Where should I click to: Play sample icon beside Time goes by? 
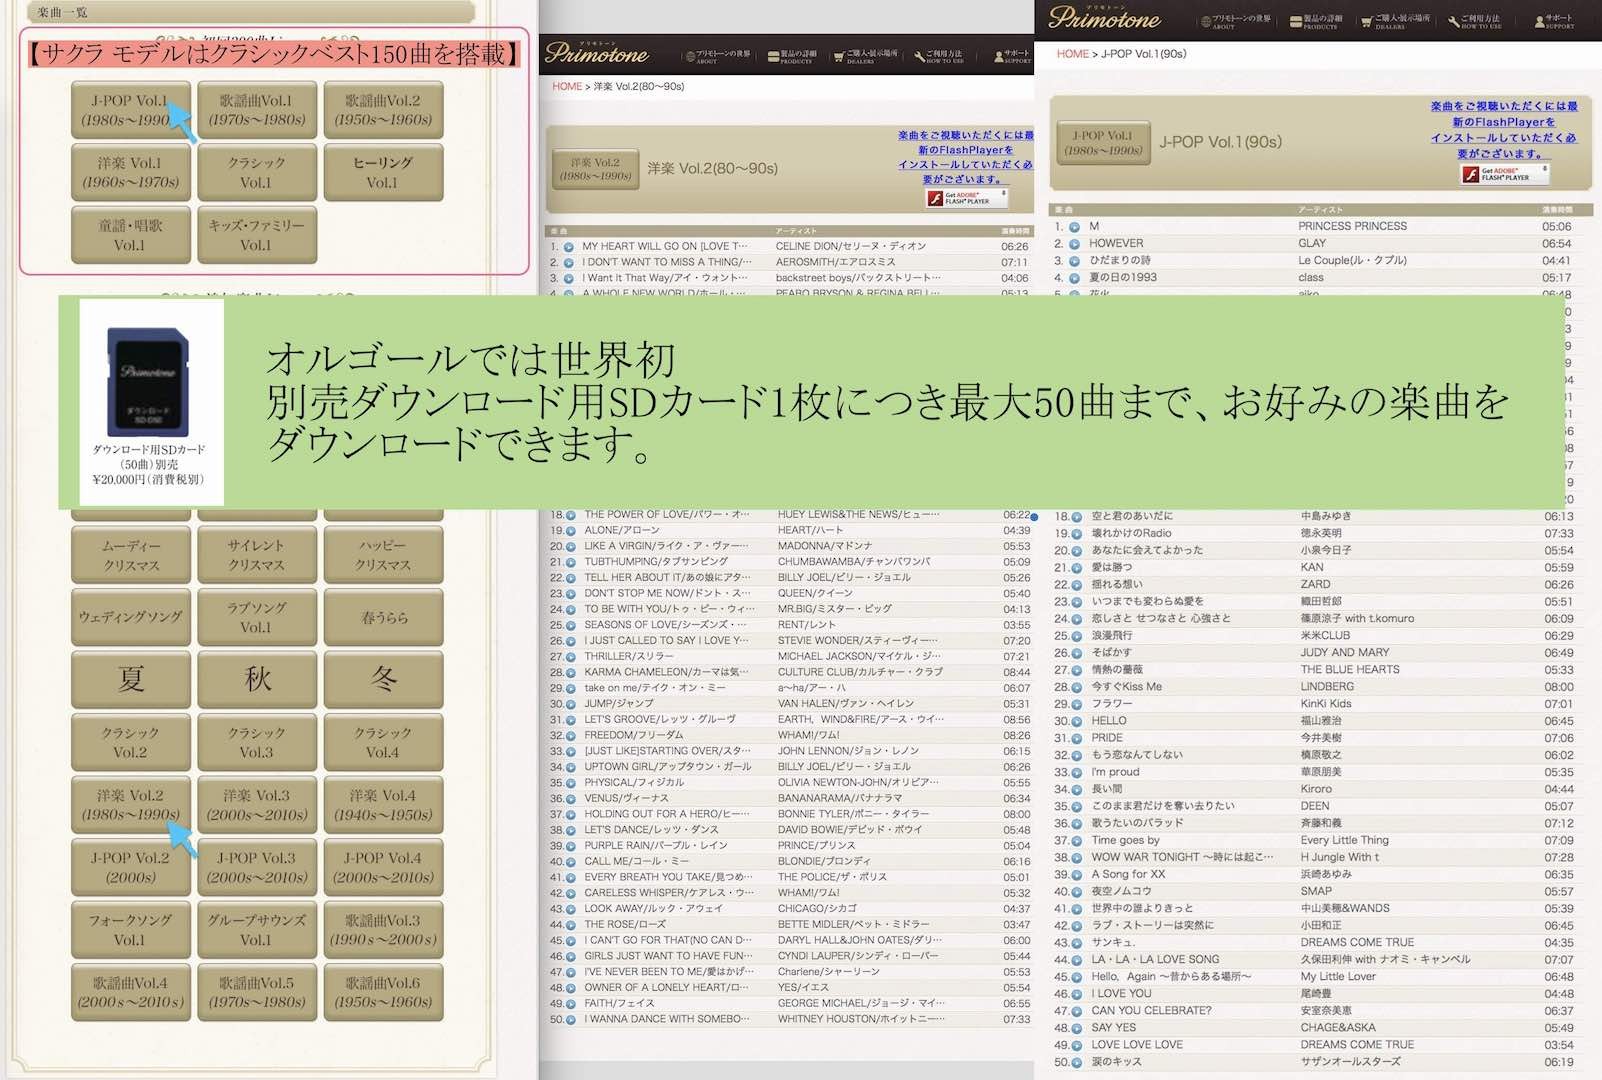click(1077, 841)
